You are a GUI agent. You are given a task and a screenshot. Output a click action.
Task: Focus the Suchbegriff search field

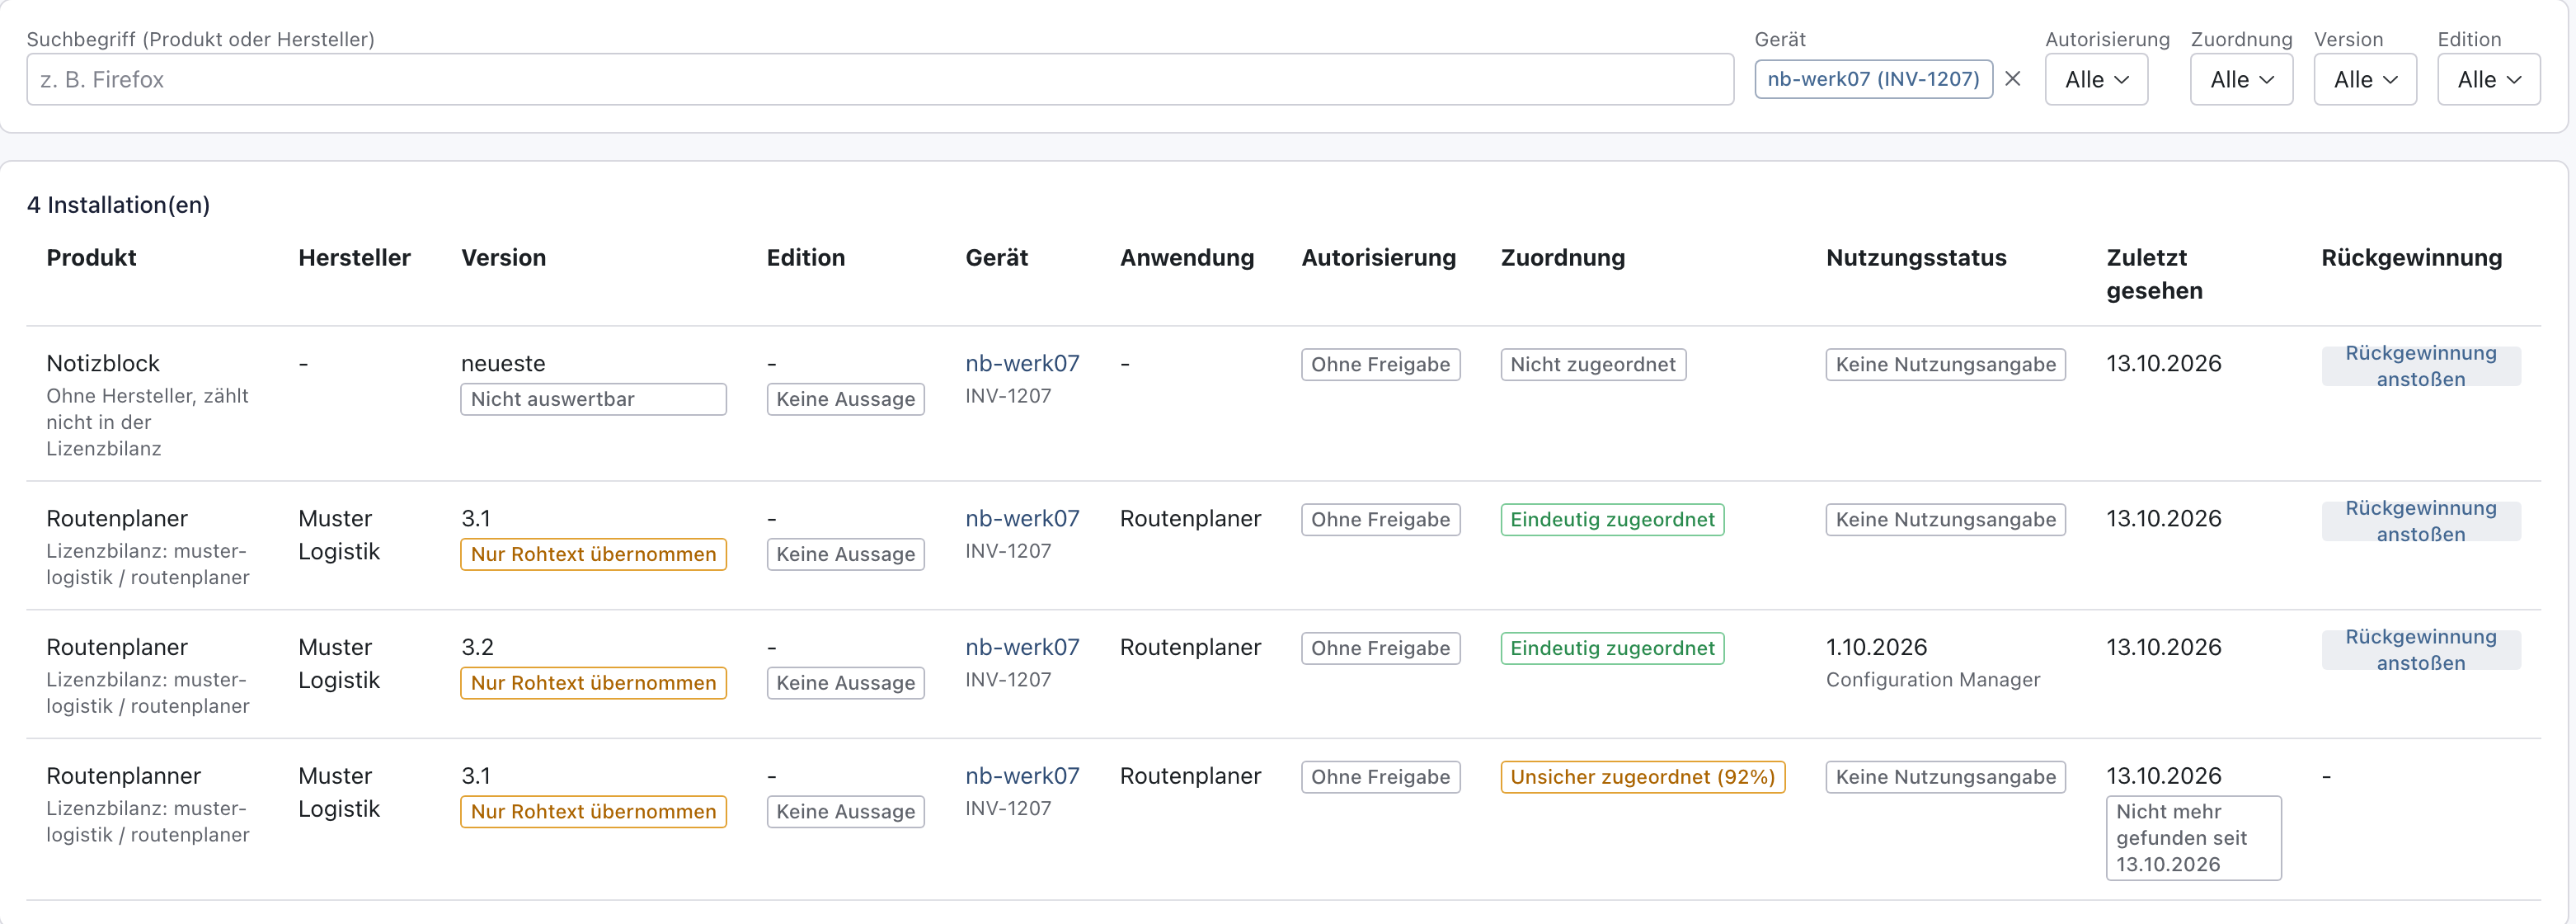880,79
